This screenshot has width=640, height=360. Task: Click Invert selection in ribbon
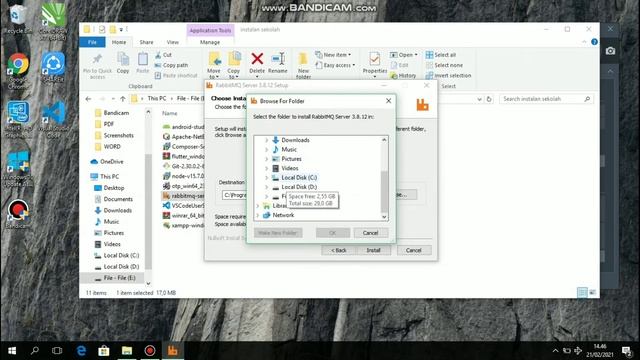pos(448,76)
